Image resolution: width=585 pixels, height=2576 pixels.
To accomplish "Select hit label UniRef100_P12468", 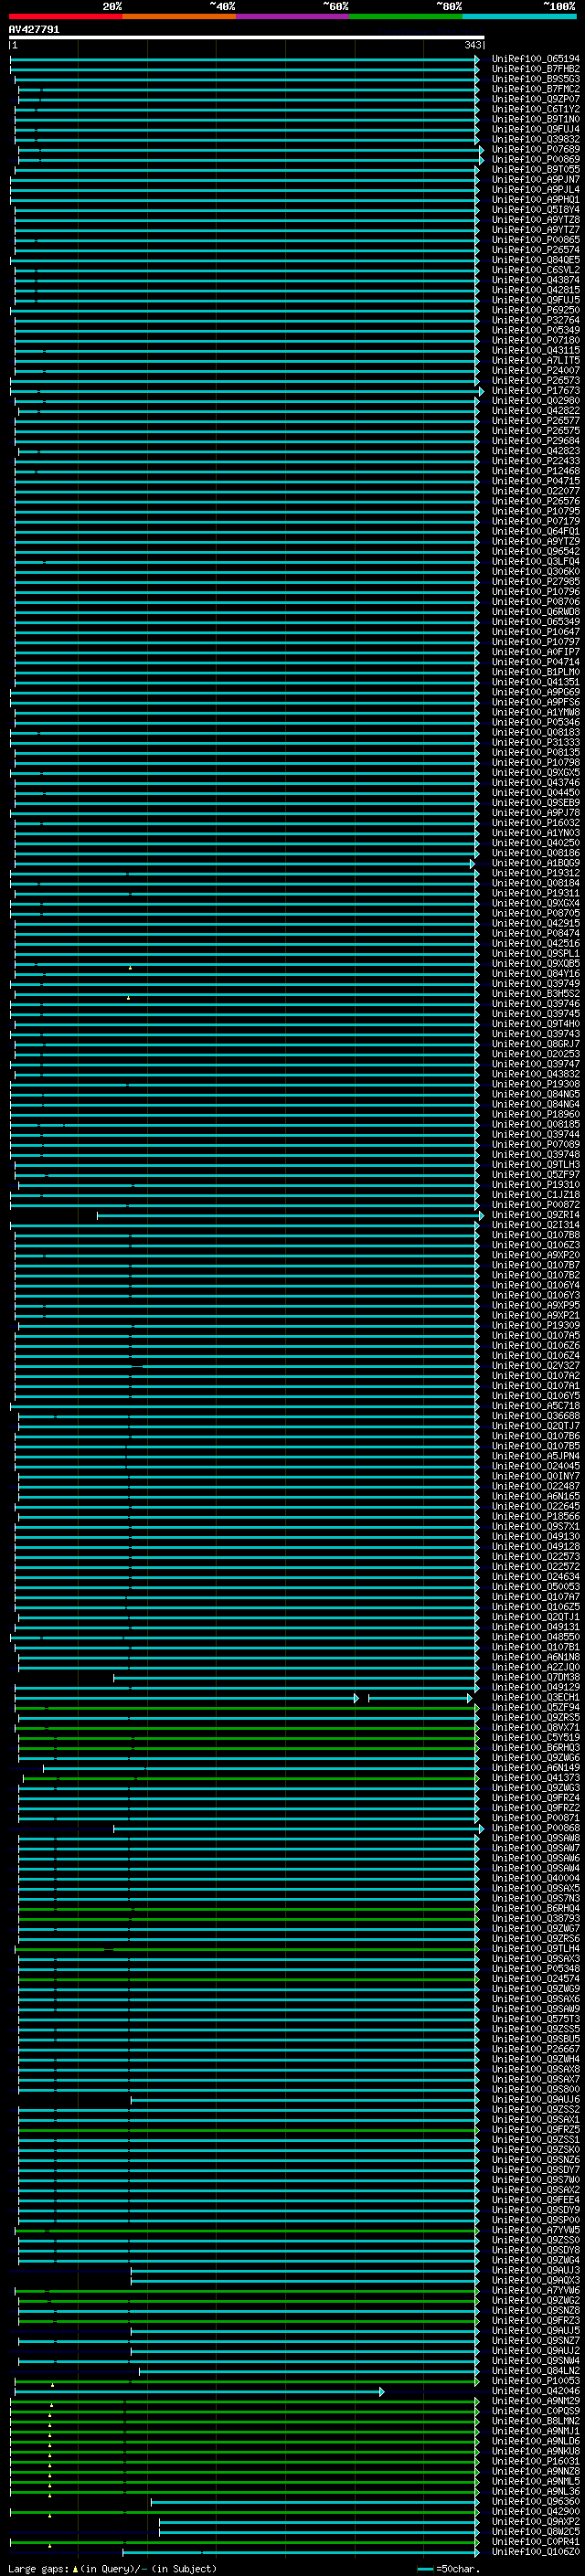I will (x=535, y=471).
